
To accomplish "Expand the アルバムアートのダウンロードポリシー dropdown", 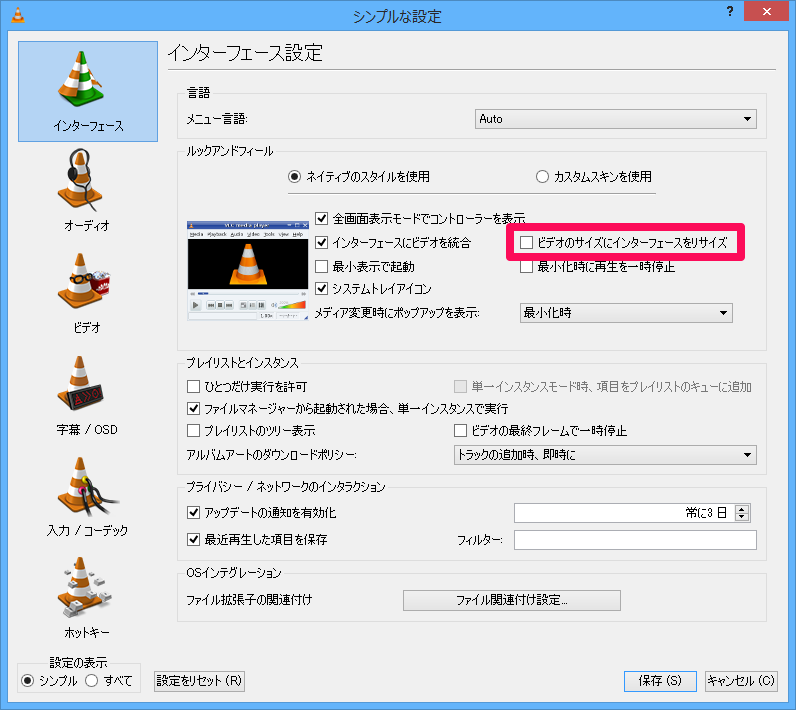I will coord(605,455).
